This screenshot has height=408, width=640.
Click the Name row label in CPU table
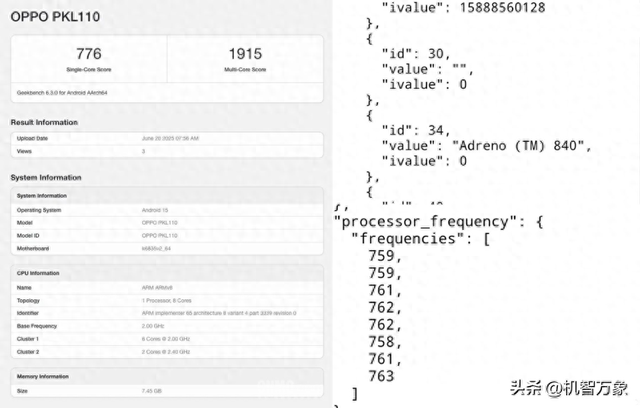pyautogui.click(x=24, y=288)
